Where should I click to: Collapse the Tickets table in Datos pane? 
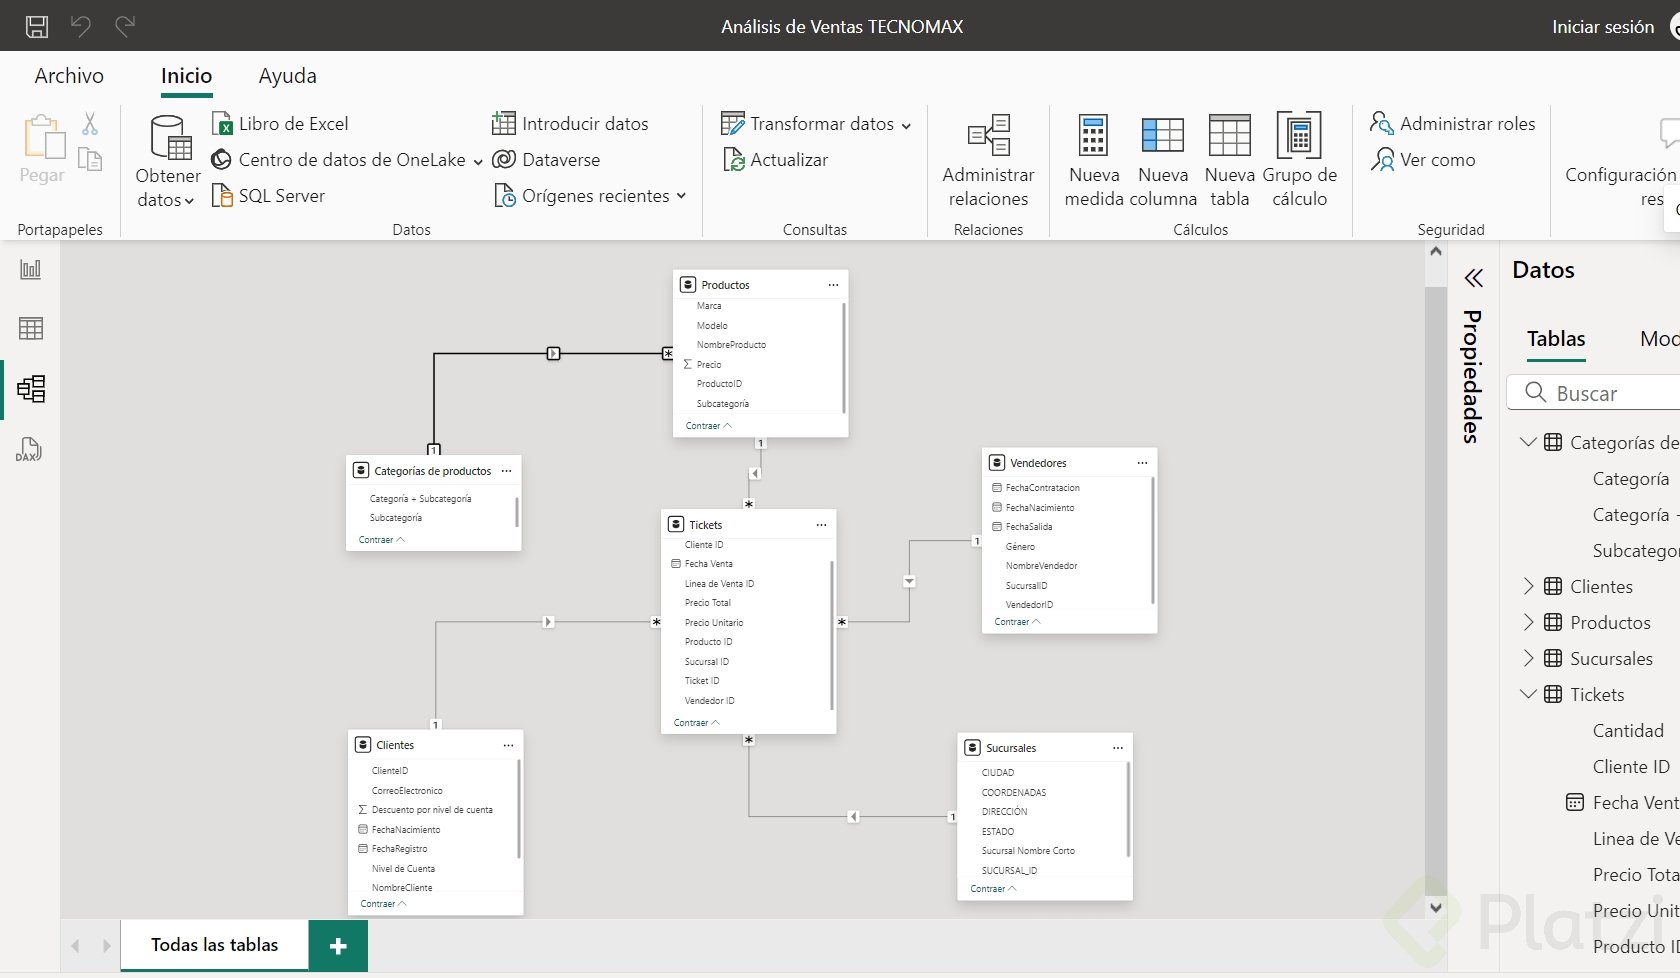(1528, 694)
